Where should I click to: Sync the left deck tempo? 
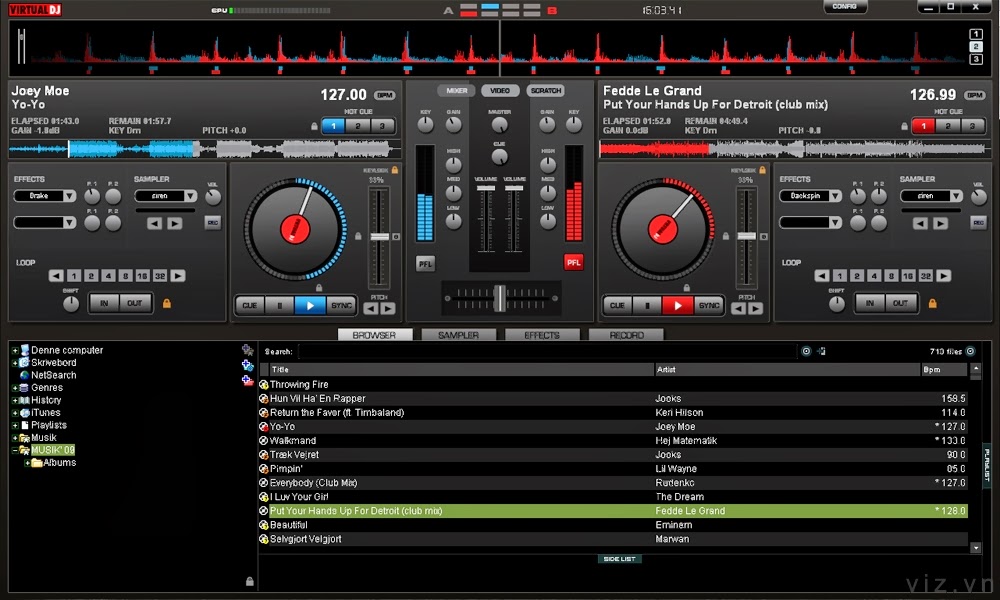coord(341,305)
